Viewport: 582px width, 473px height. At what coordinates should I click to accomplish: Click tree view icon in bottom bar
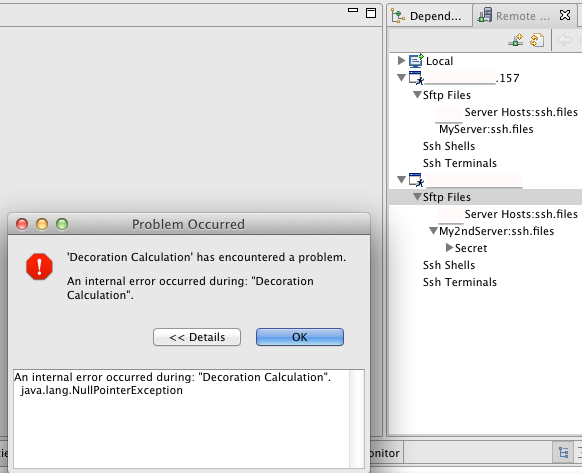click(x=563, y=453)
